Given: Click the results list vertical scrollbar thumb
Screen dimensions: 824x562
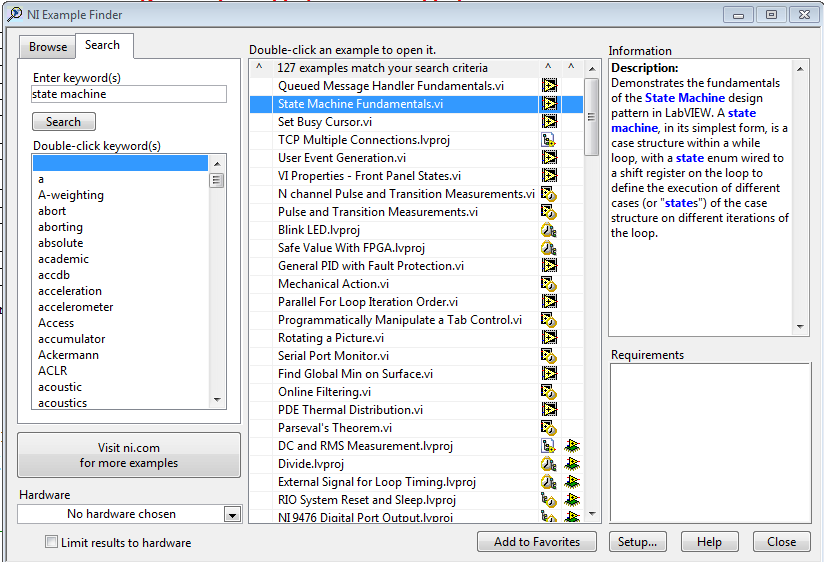Looking at the screenshot, I should [592, 117].
